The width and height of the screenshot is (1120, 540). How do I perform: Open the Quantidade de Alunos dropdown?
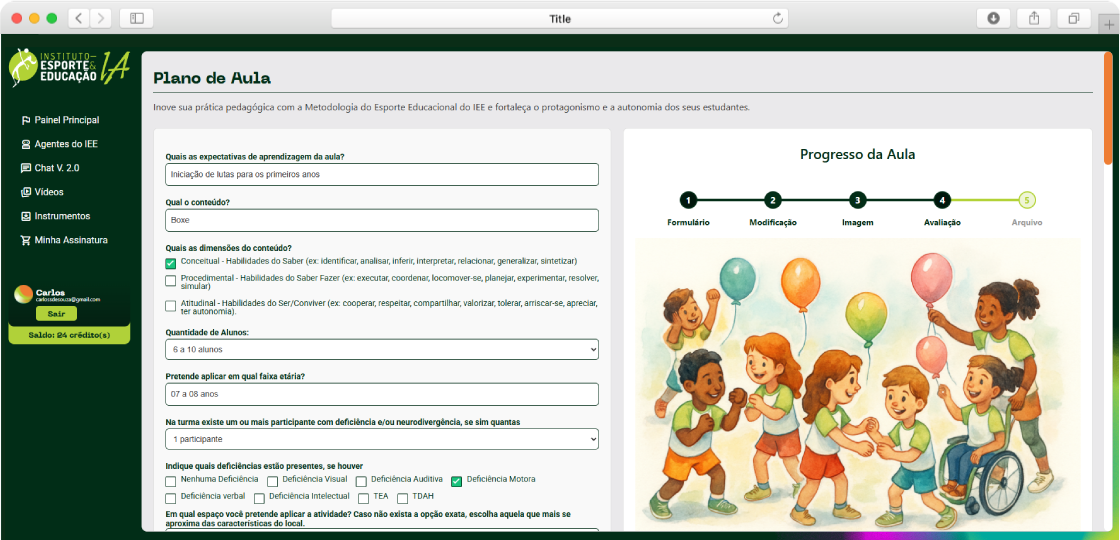(382, 349)
